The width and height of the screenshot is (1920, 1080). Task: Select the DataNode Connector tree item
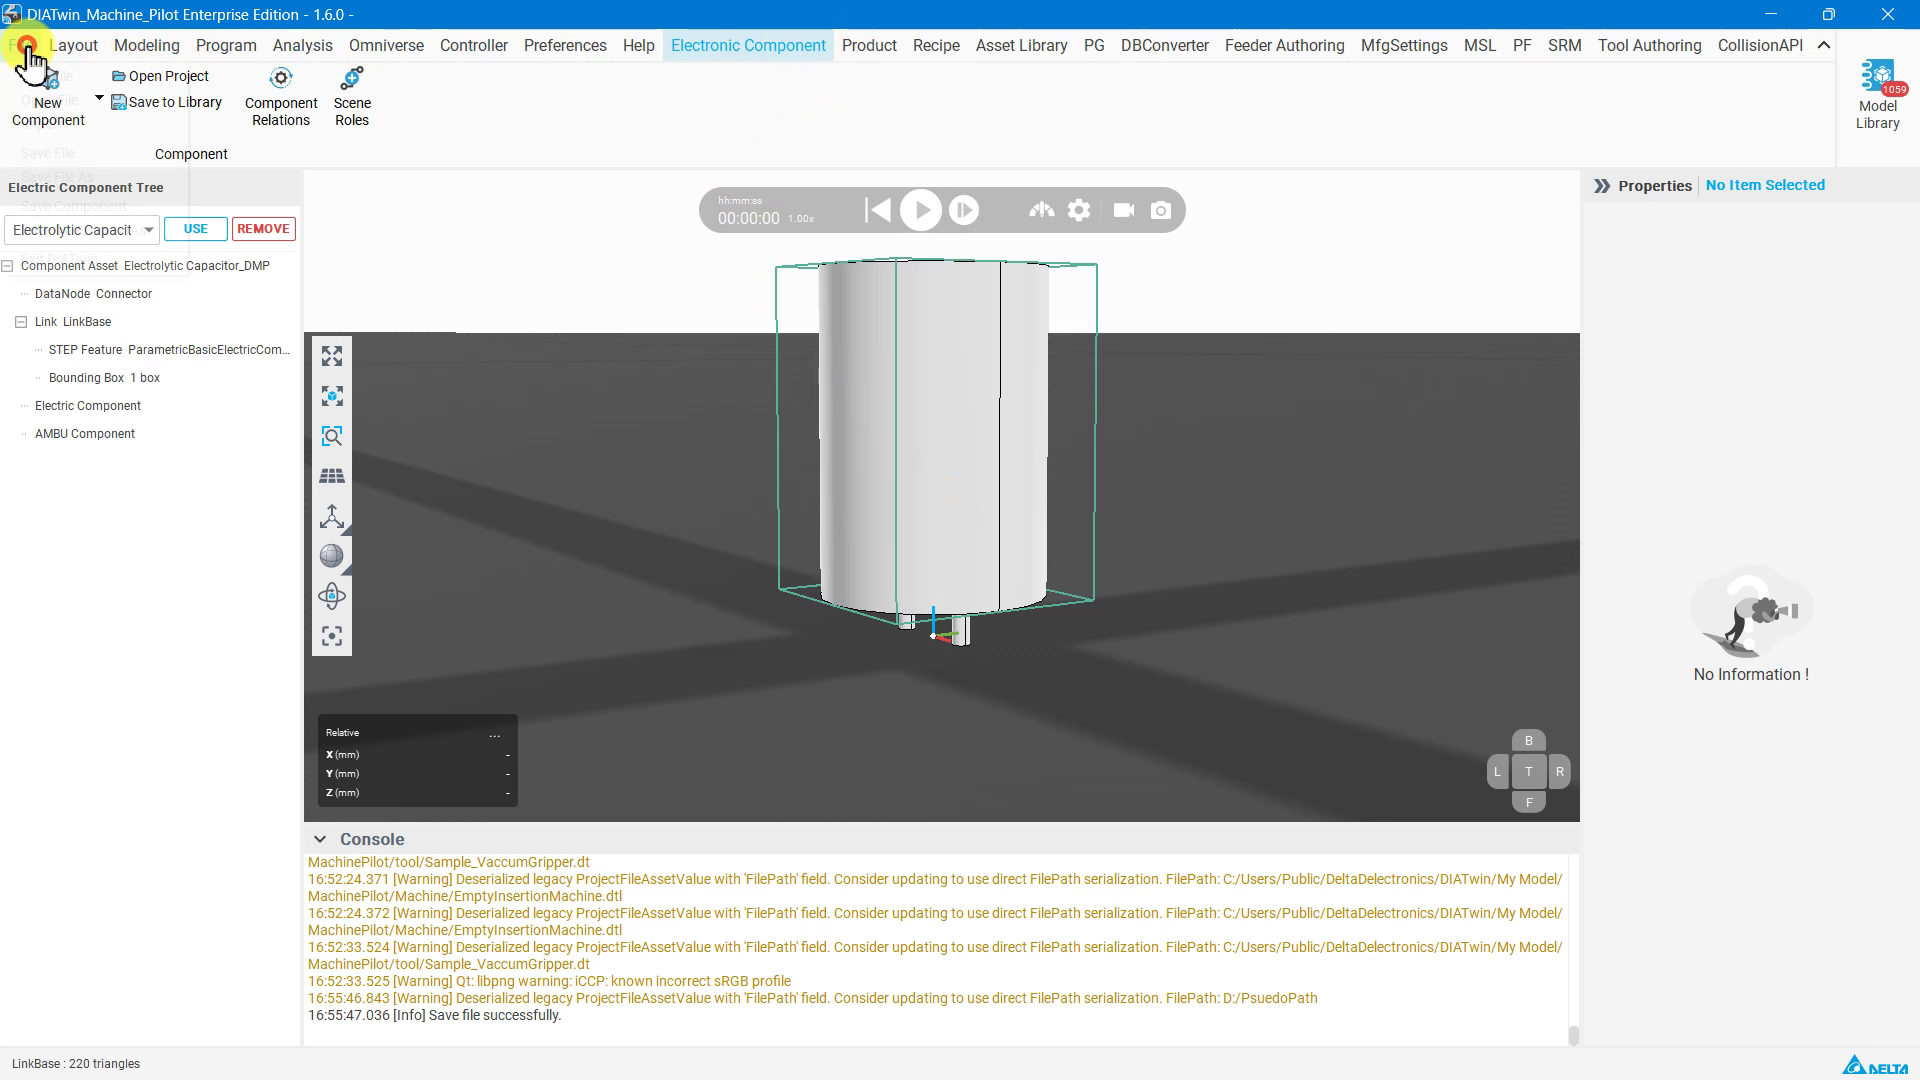click(94, 294)
